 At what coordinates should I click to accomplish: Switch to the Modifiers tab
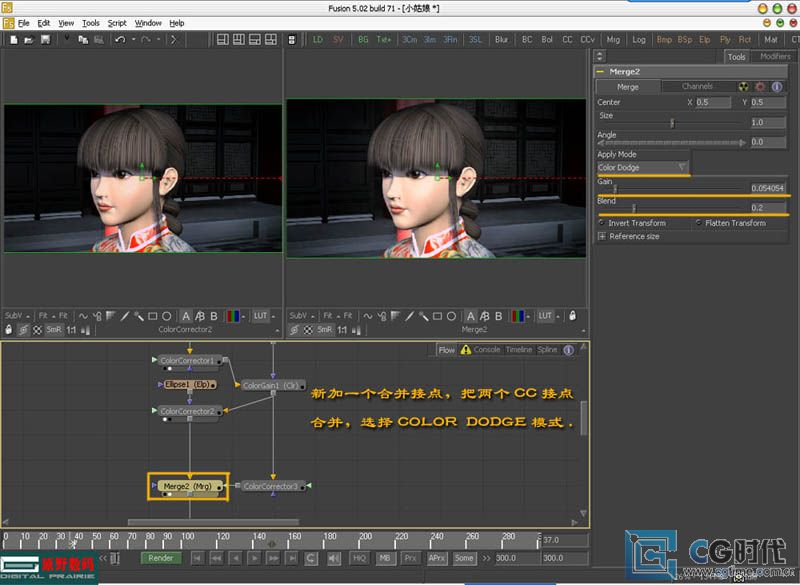(x=775, y=57)
